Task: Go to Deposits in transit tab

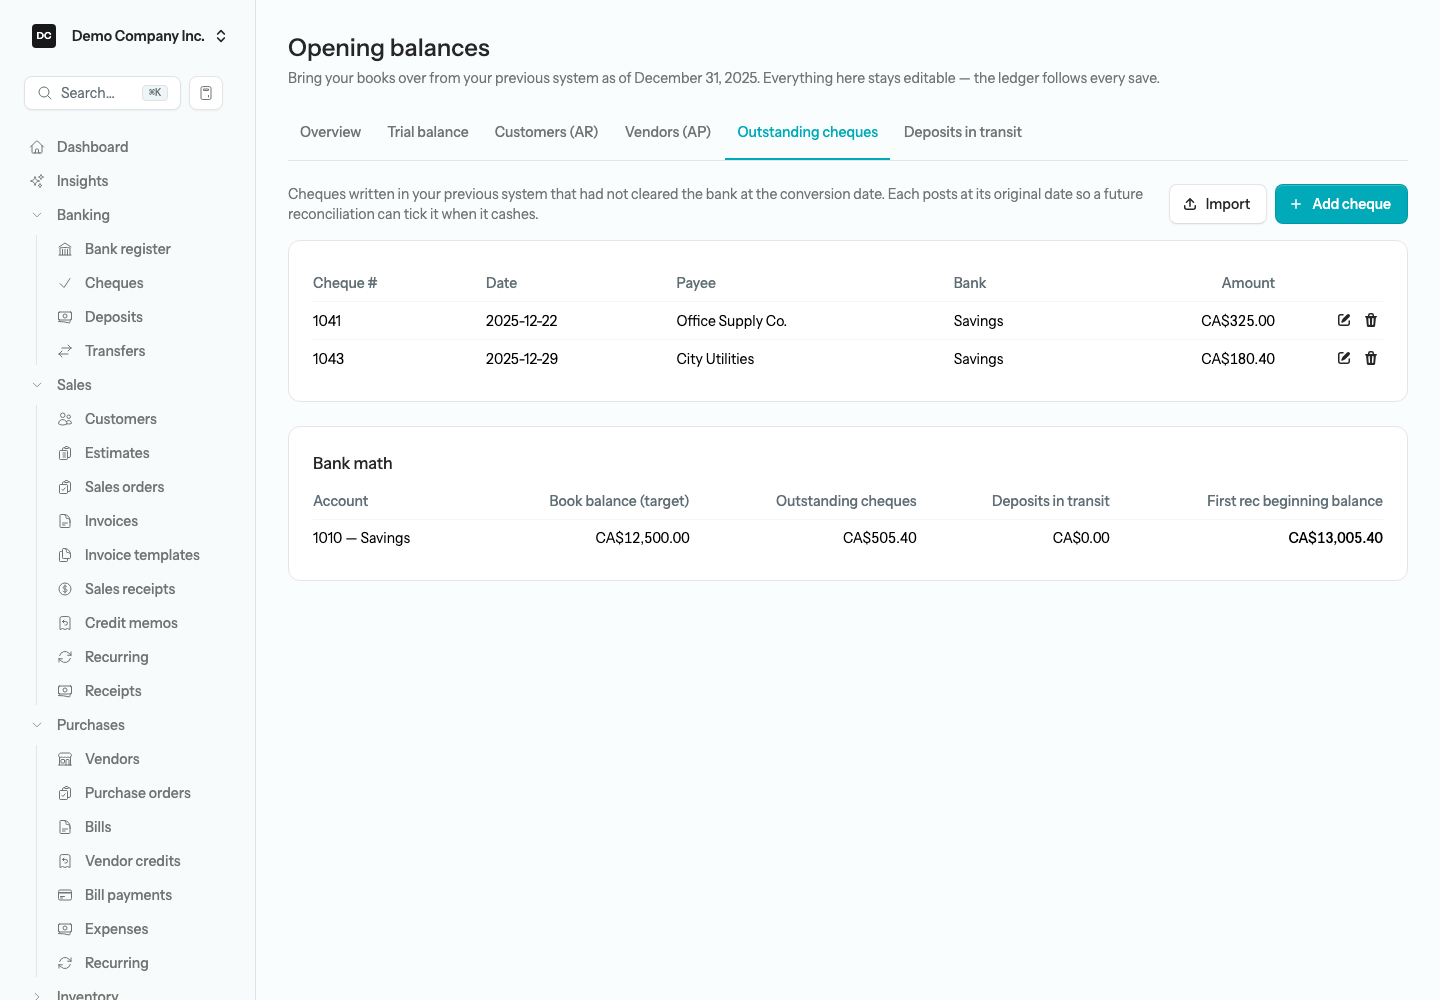Action: tap(963, 132)
